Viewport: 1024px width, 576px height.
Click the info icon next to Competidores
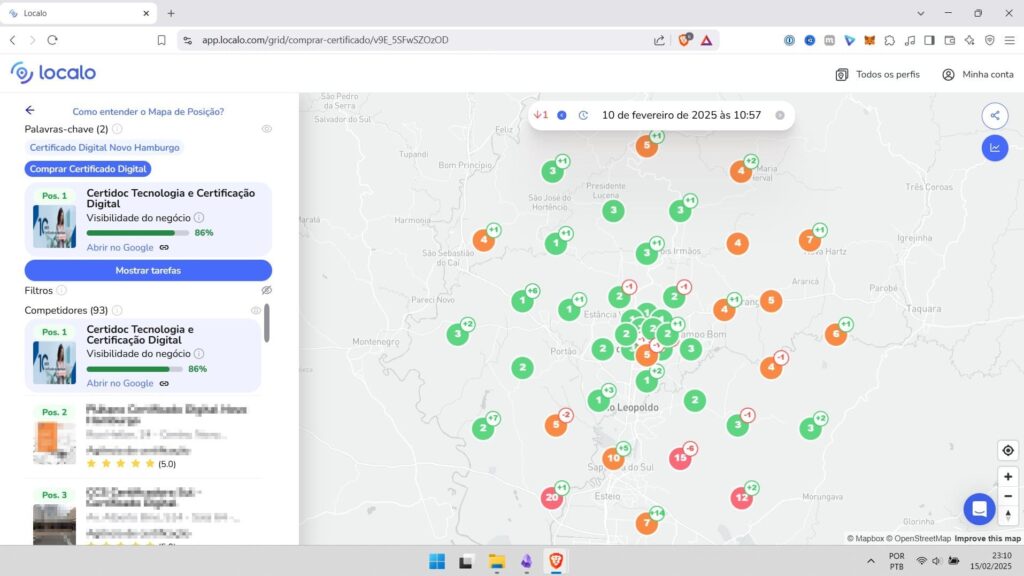[117, 310]
